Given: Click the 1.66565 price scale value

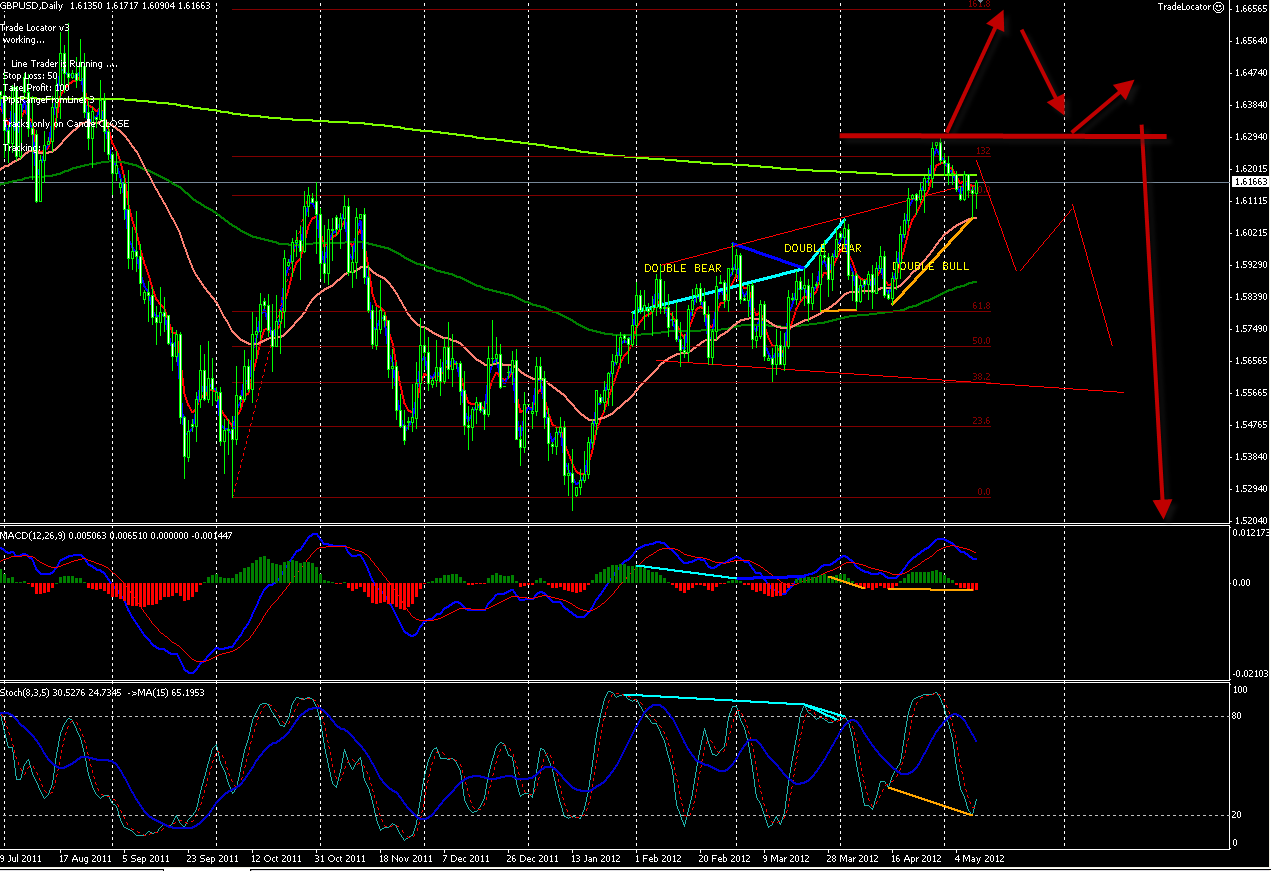Looking at the screenshot, I should [1252, 9].
